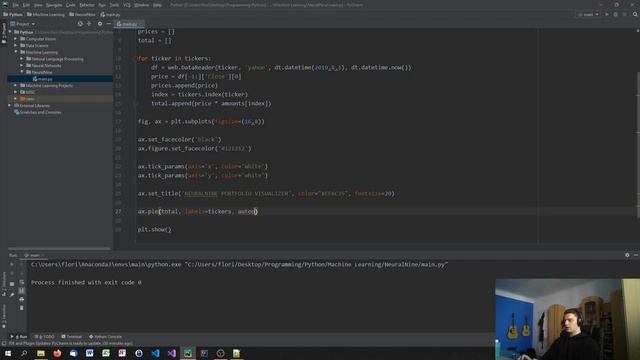Click 'Process finished with exit code 0' text
The width and height of the screenshot is (640, 360).
[x=86, y=282]
